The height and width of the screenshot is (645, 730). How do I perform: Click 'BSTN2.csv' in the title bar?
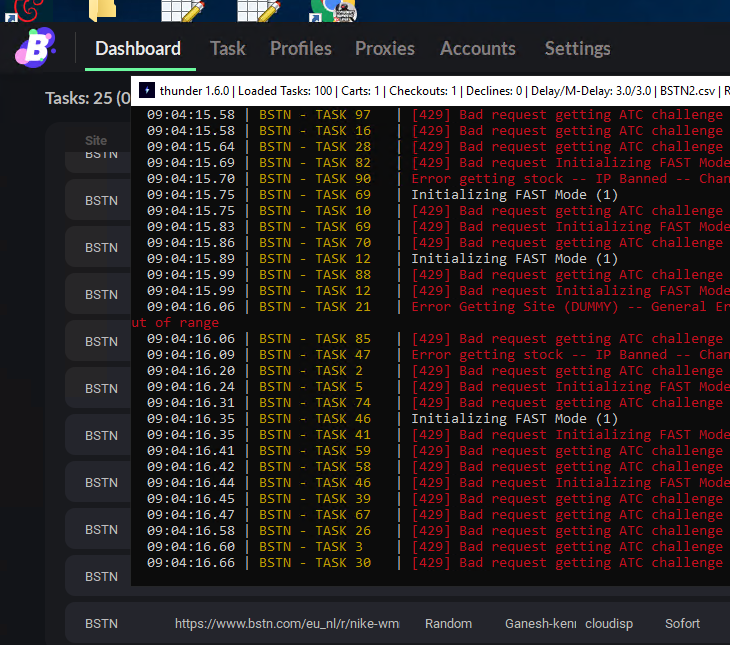pos(687,91)
